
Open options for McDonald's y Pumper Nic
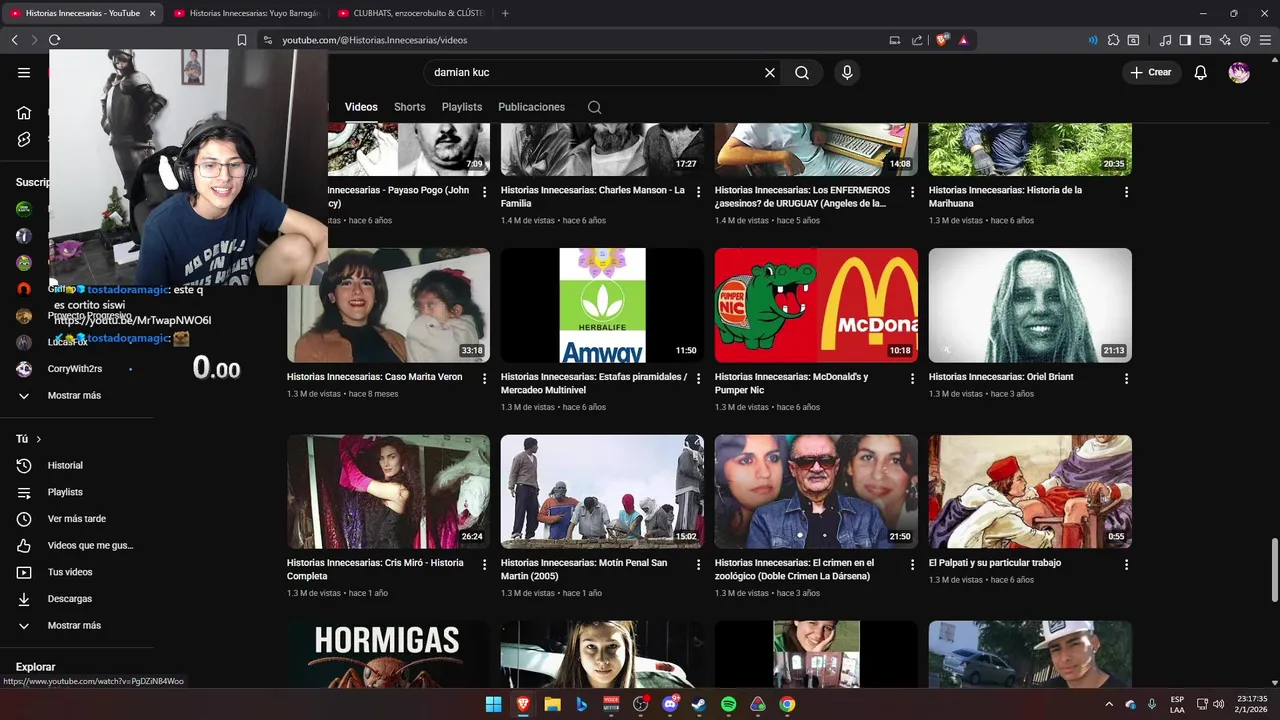pyautogui.click(x=913, y=379)
